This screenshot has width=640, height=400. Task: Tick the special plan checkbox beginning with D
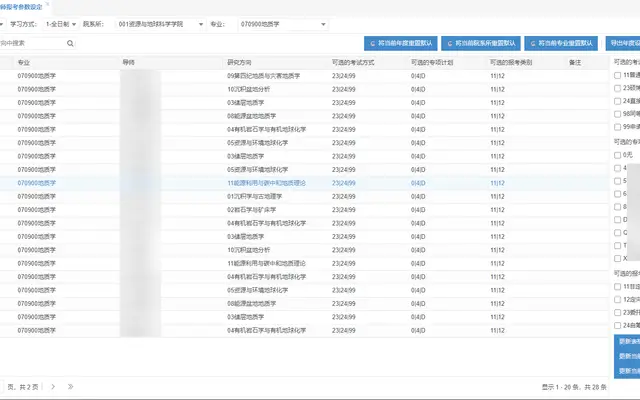(618, 220)
